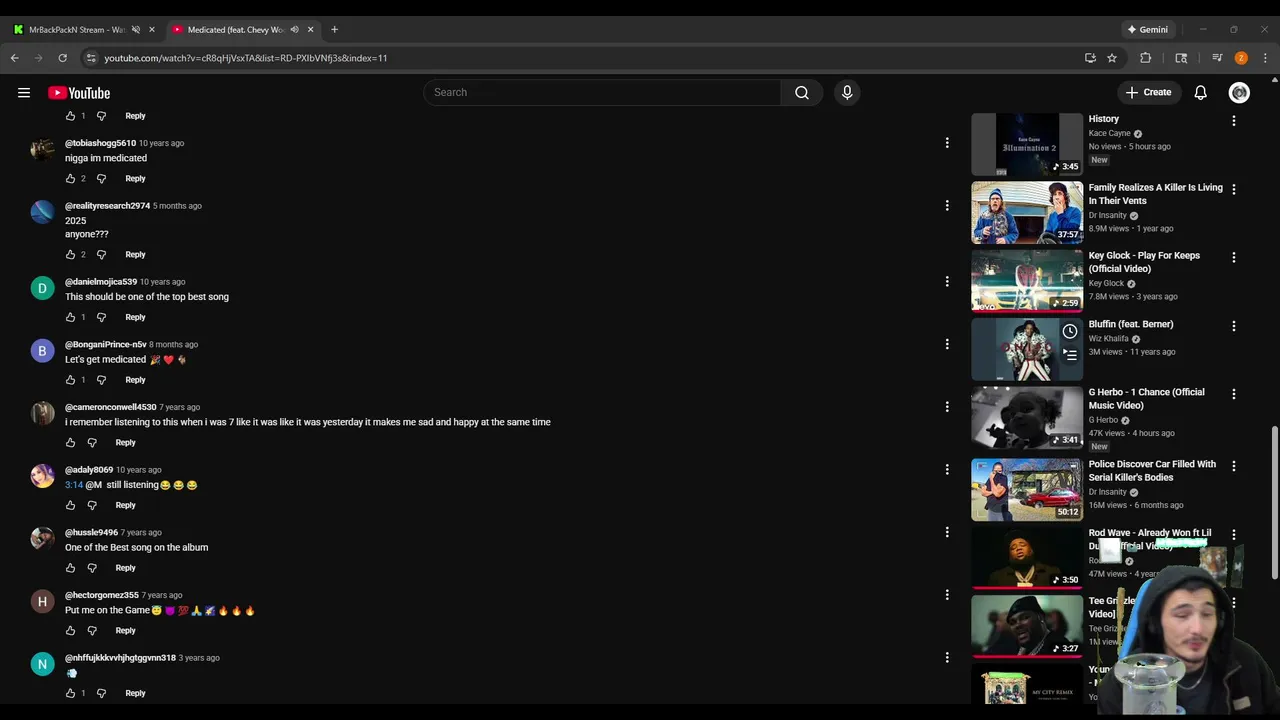Open the YouTube guide hamburger menu
The width and height of the screenshot is (1280, 720).
[x=24, y=93]
